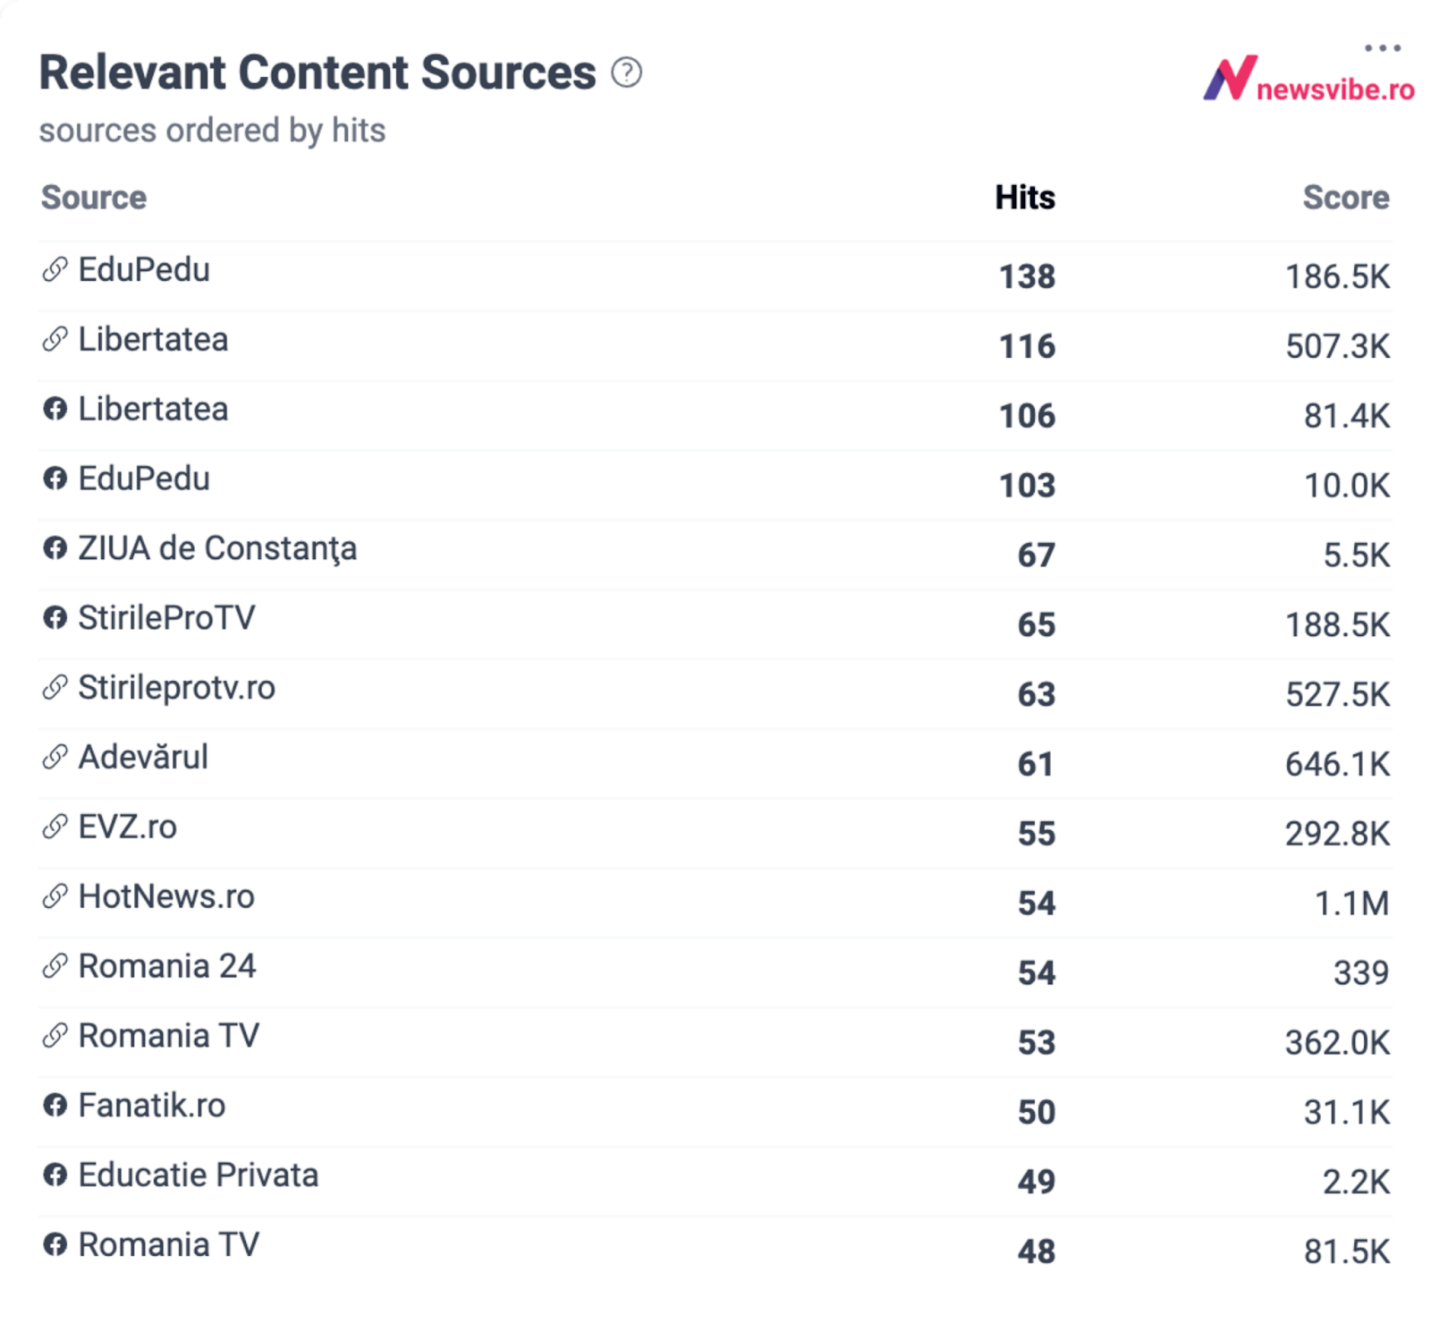The height and width of the screenshot is (1323, 1431).
Task: Click the newsvibe.ro logo
Action: (x=1308, y=79)
